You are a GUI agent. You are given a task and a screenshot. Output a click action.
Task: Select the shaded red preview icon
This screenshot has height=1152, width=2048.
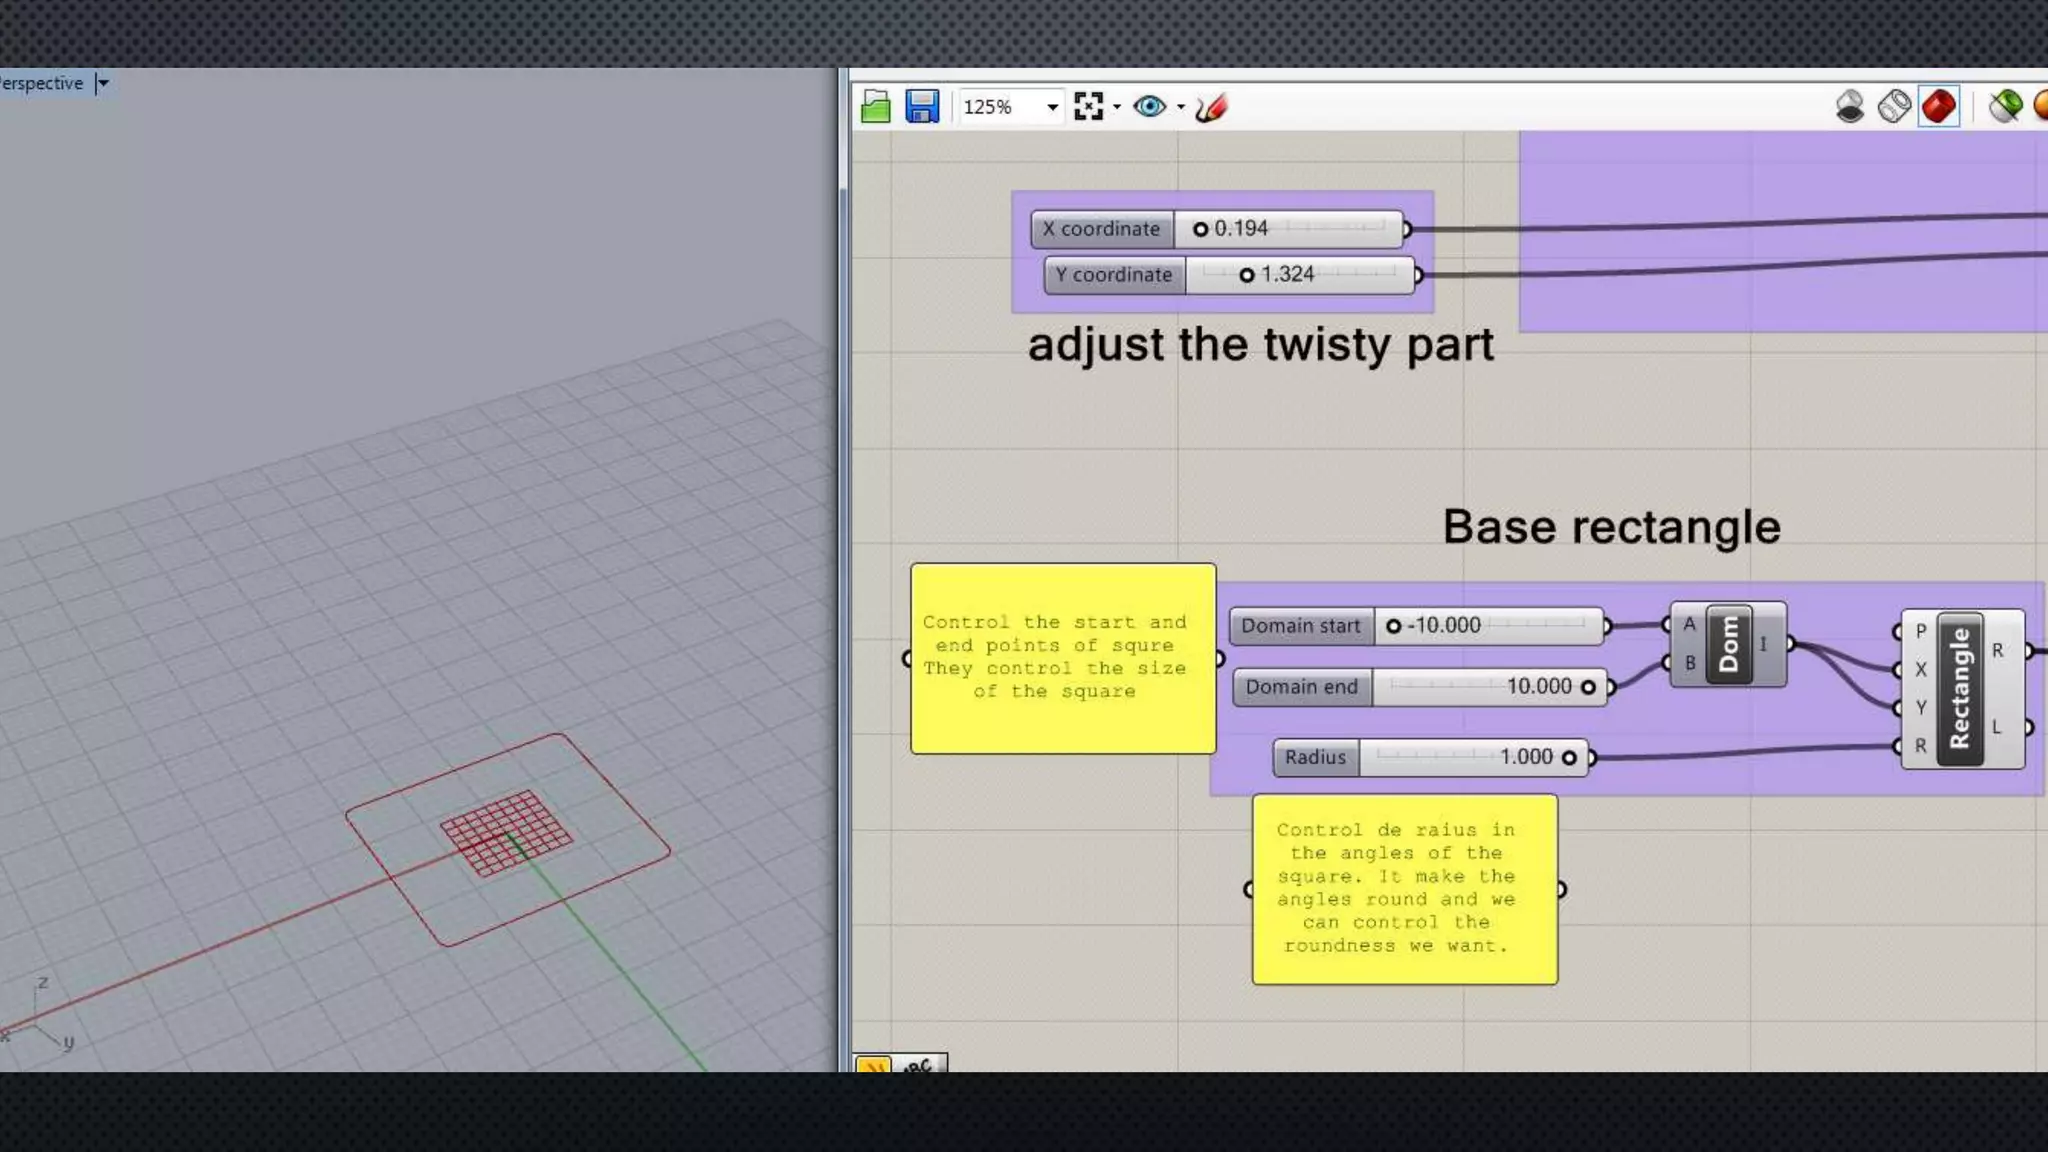[1938, 106]
